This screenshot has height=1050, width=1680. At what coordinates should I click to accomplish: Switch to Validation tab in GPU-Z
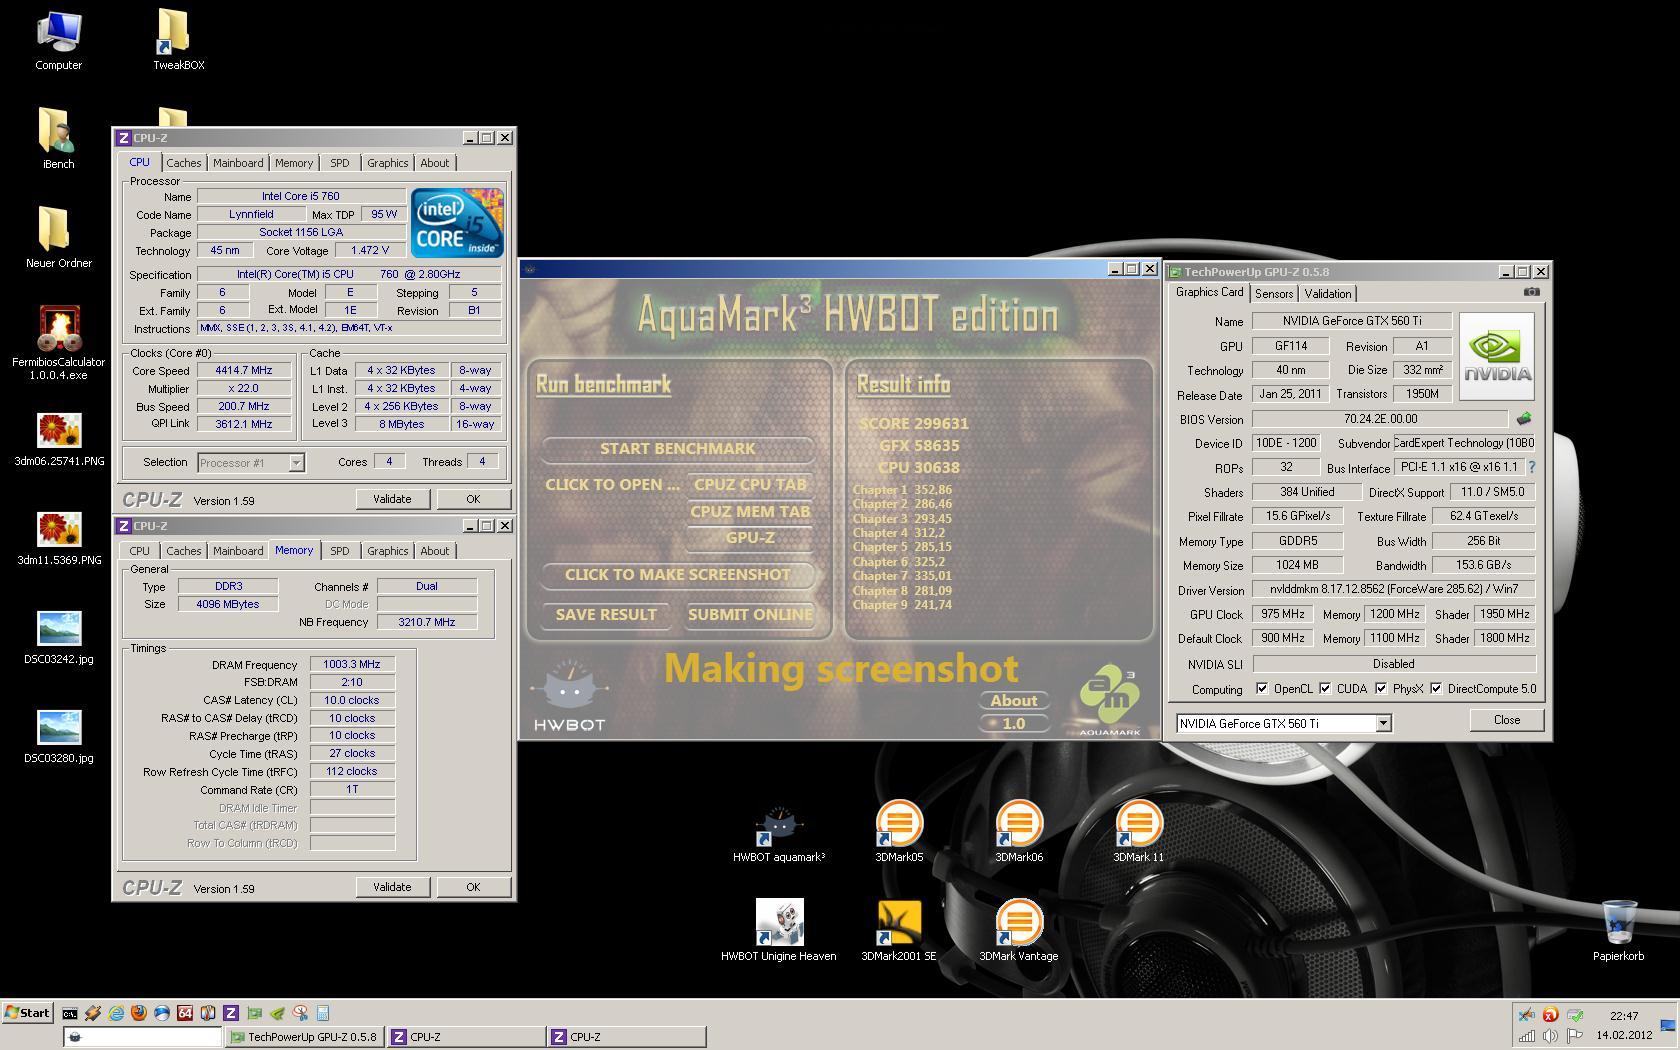(x=1328, y=294)
